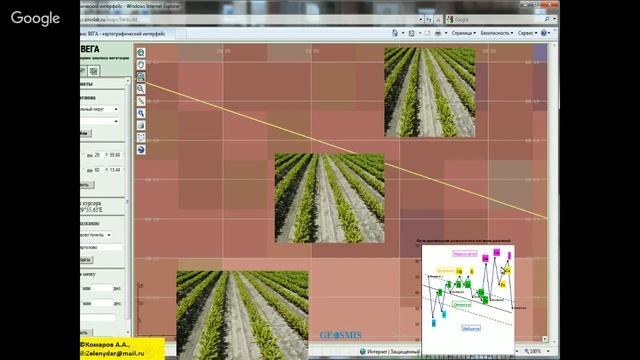Click the IE feeds icon
Screen dimensions: 640x360
[x=412, y=33]
